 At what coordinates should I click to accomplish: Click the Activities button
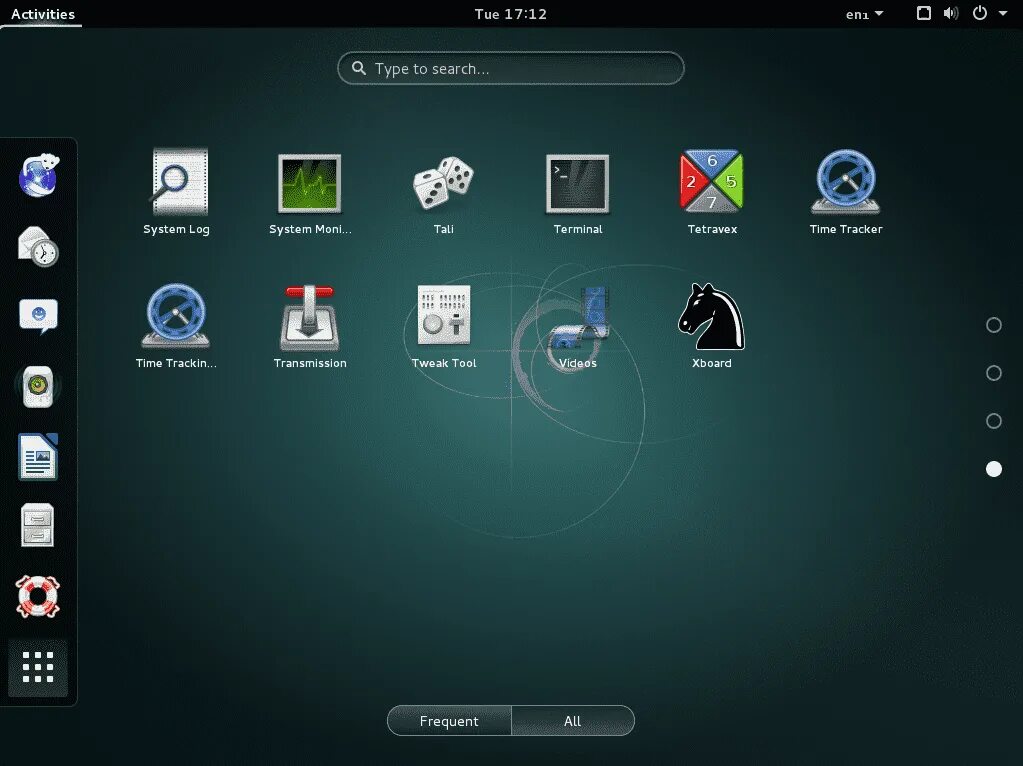[42, 14]
